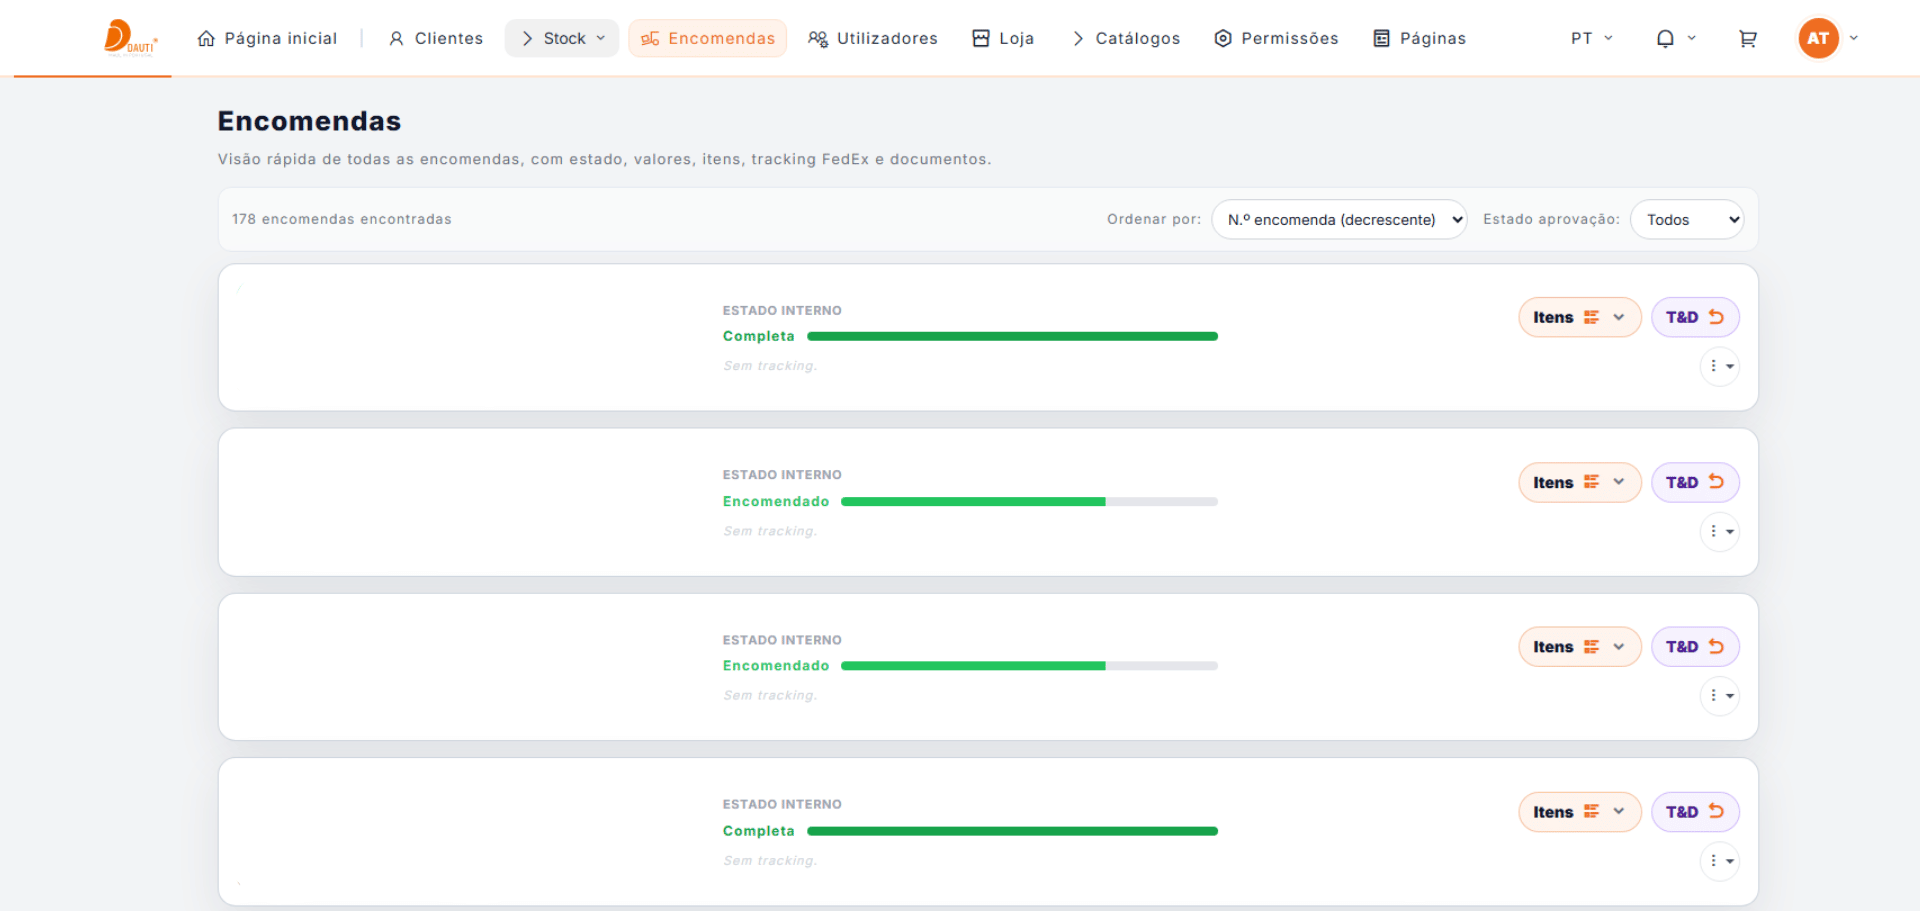1920x911 pixels.
Task: Click T&D button on first order
Action: click(1694, 317)
